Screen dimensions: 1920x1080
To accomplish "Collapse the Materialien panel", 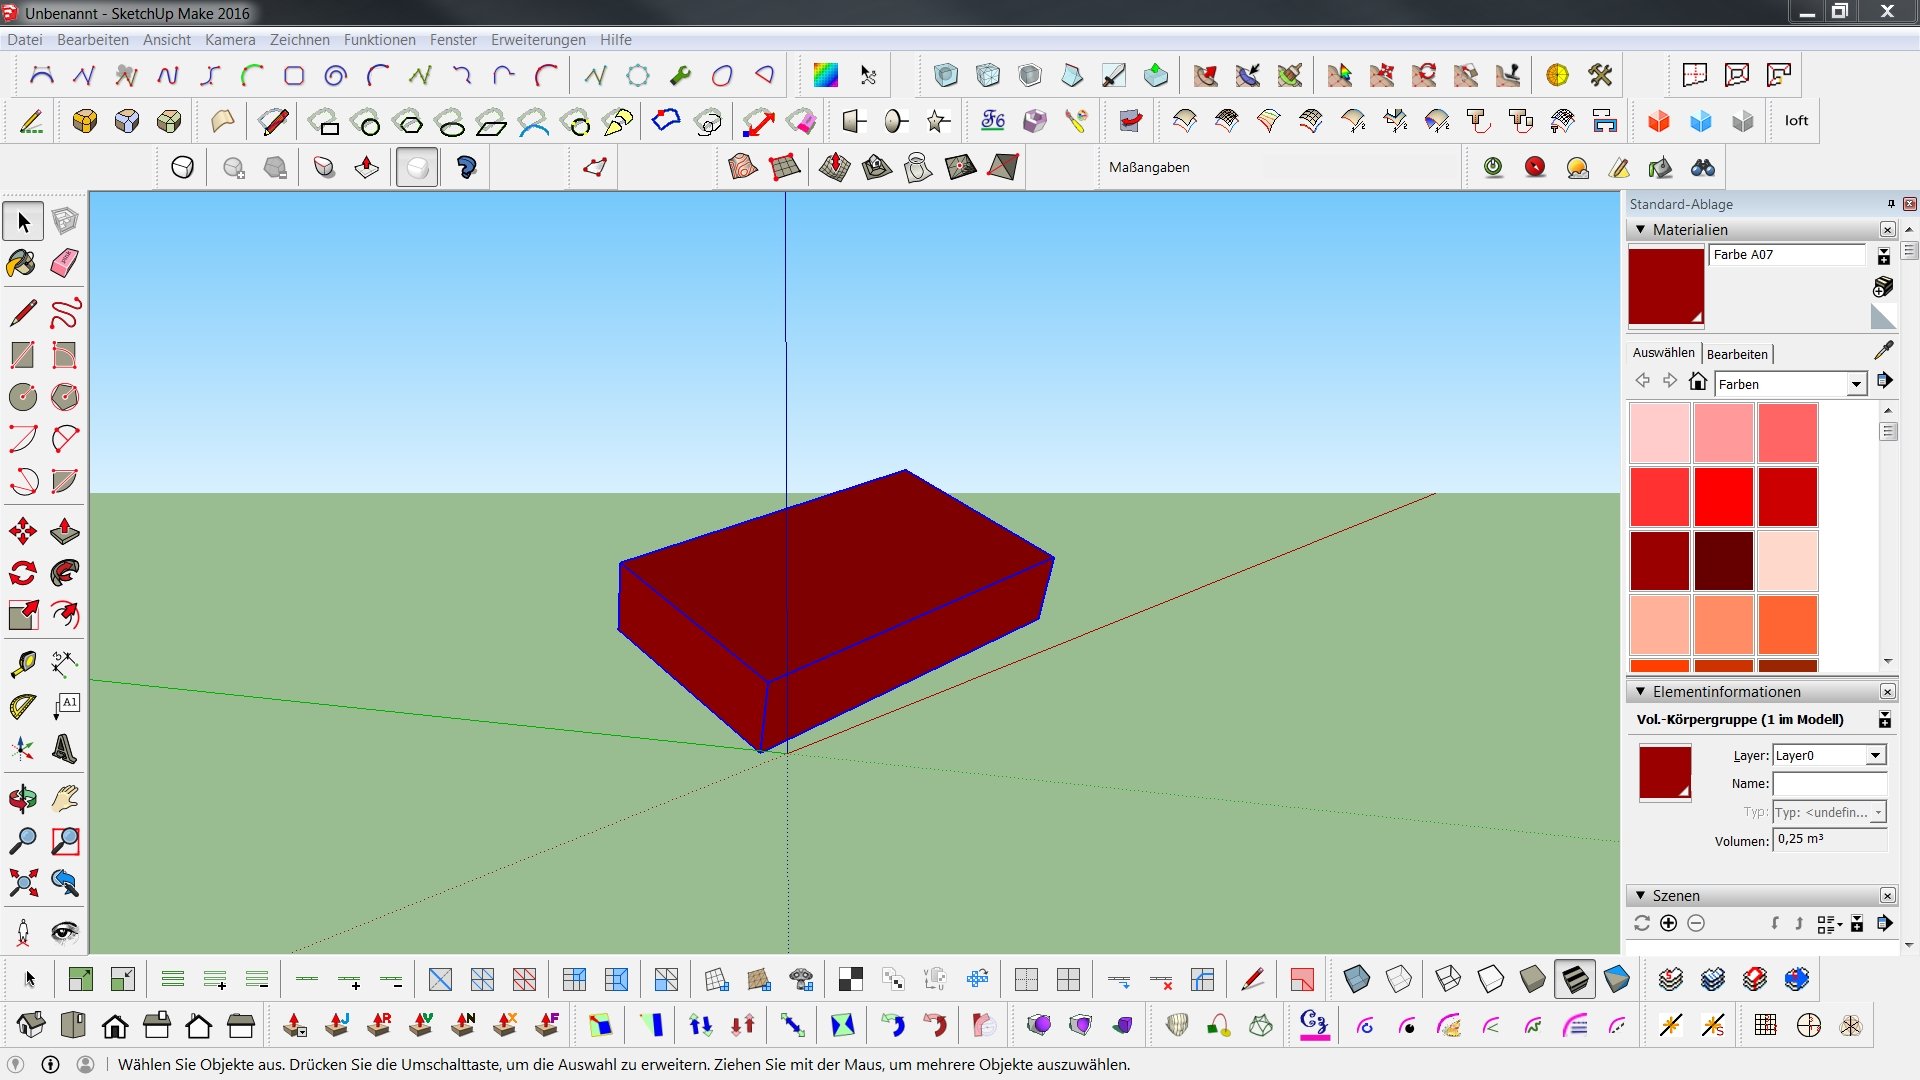I will pyautogui.click(x=1640, y=229).
